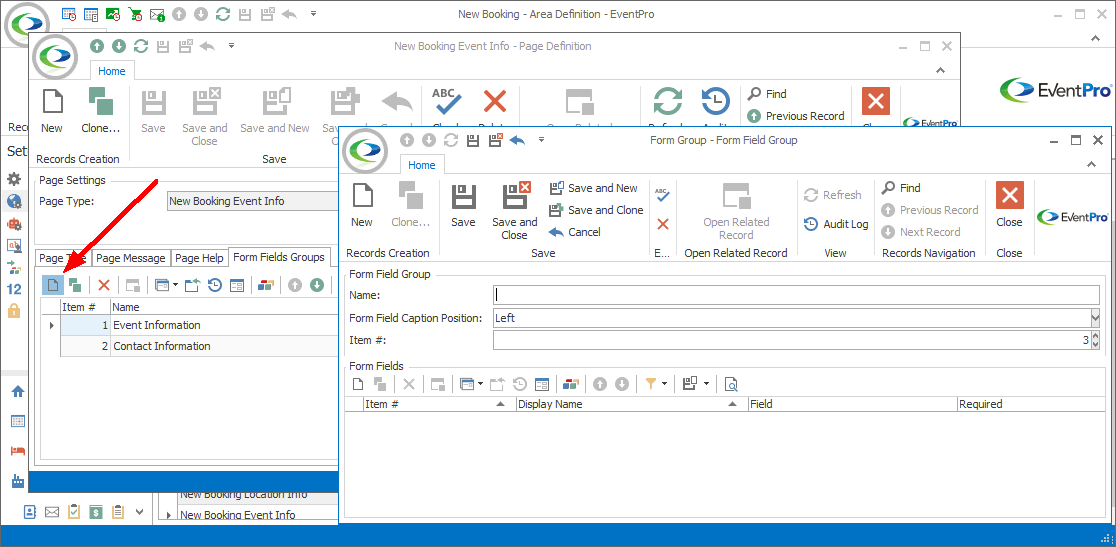This screenshot has width=1116, height=547.
Task: Click the Required column header
Action: [1033, 404]
